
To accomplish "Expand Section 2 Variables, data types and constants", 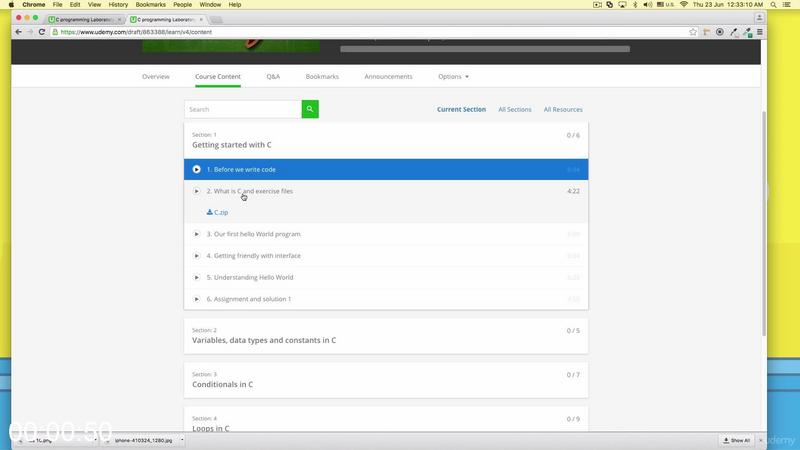I will tap(386, 336).
